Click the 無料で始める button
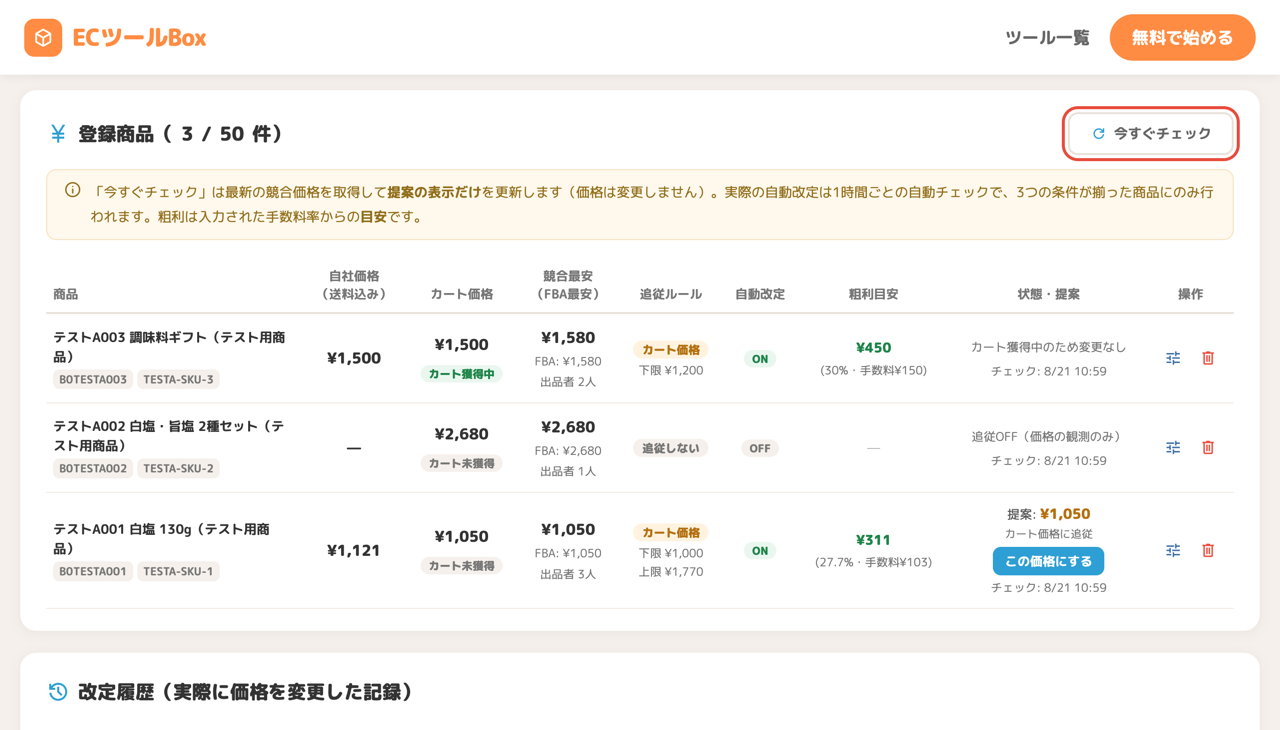The width and height of the screenshot is (1280, 730). pyautogui.click(x=1182, y=38)
